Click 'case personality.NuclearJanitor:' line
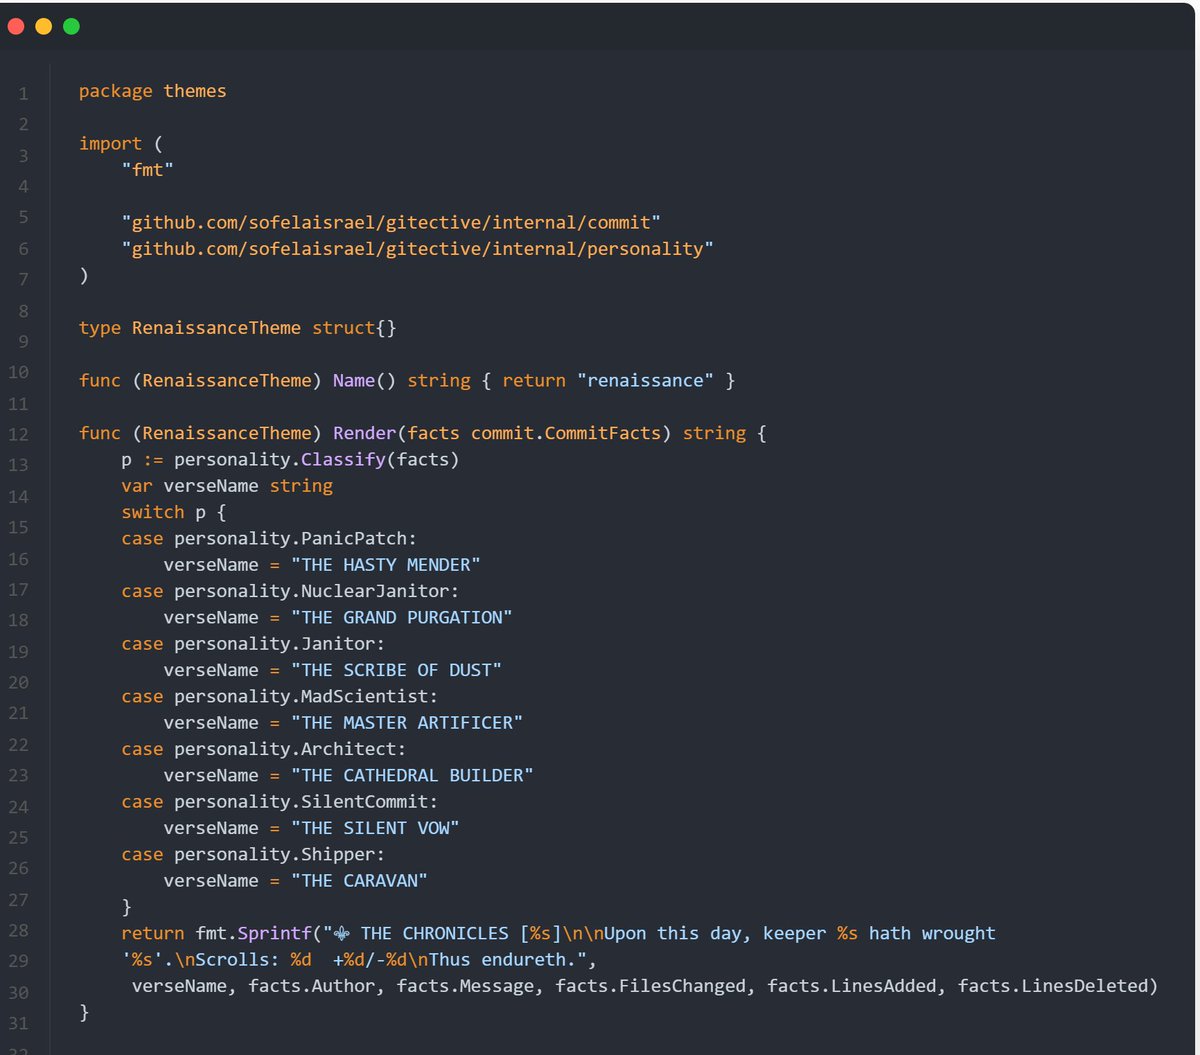 click(x=291, y=591)
